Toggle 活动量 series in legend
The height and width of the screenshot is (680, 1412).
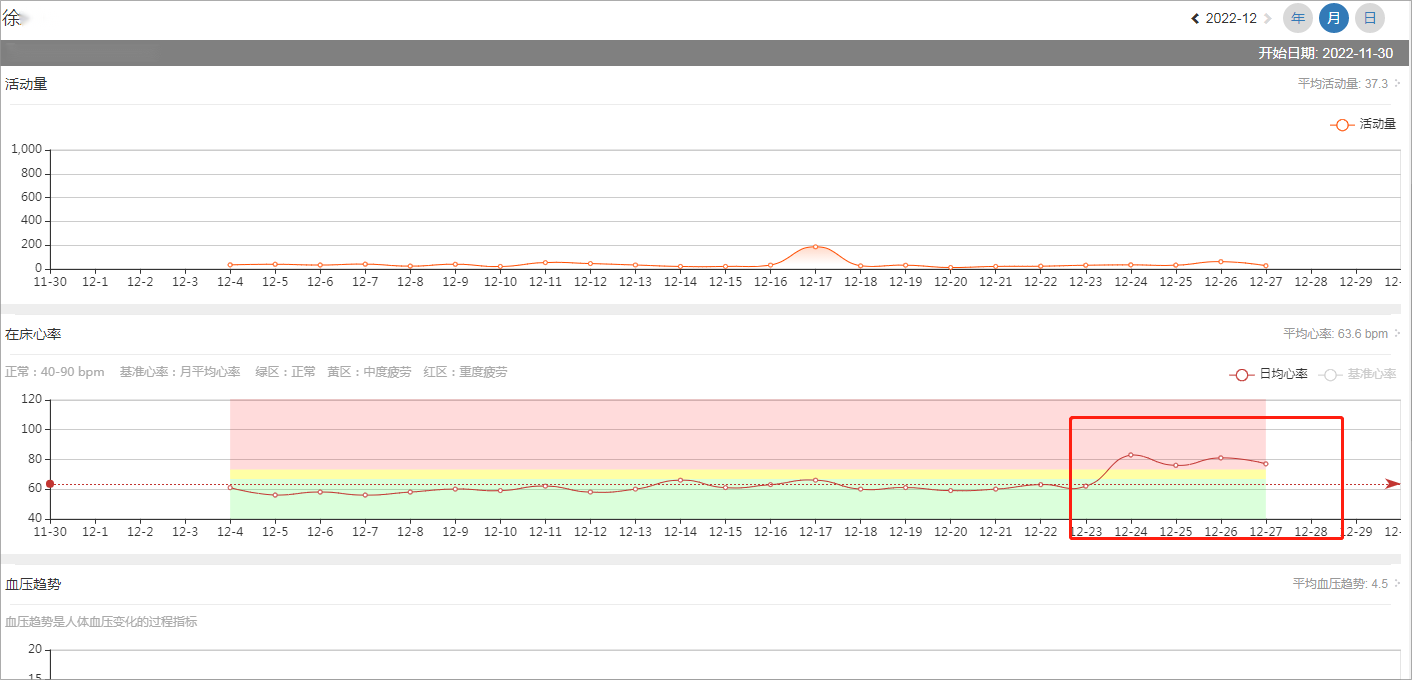(x=1363, y=124)
